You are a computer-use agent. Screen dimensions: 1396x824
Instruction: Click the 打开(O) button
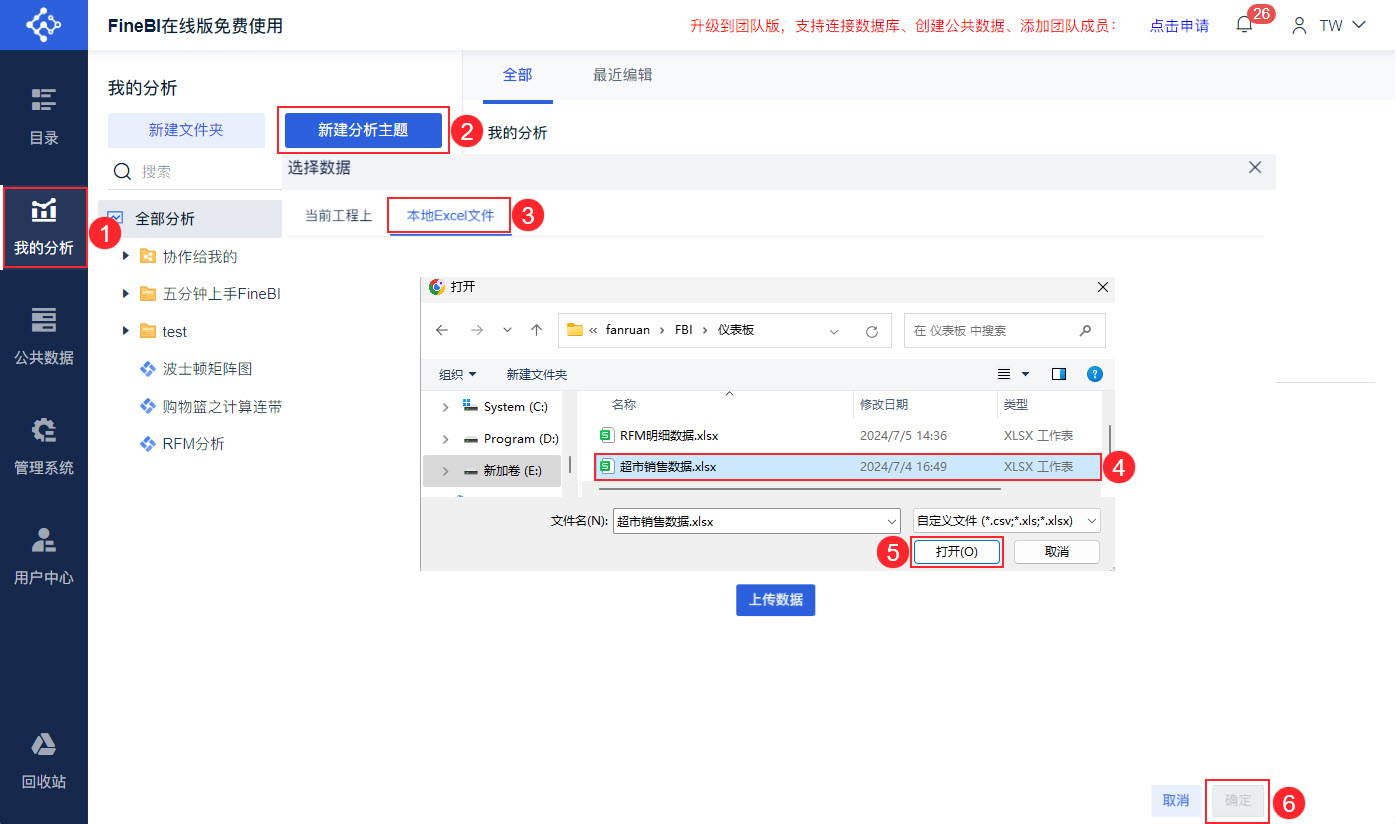[x=956, y=552]
